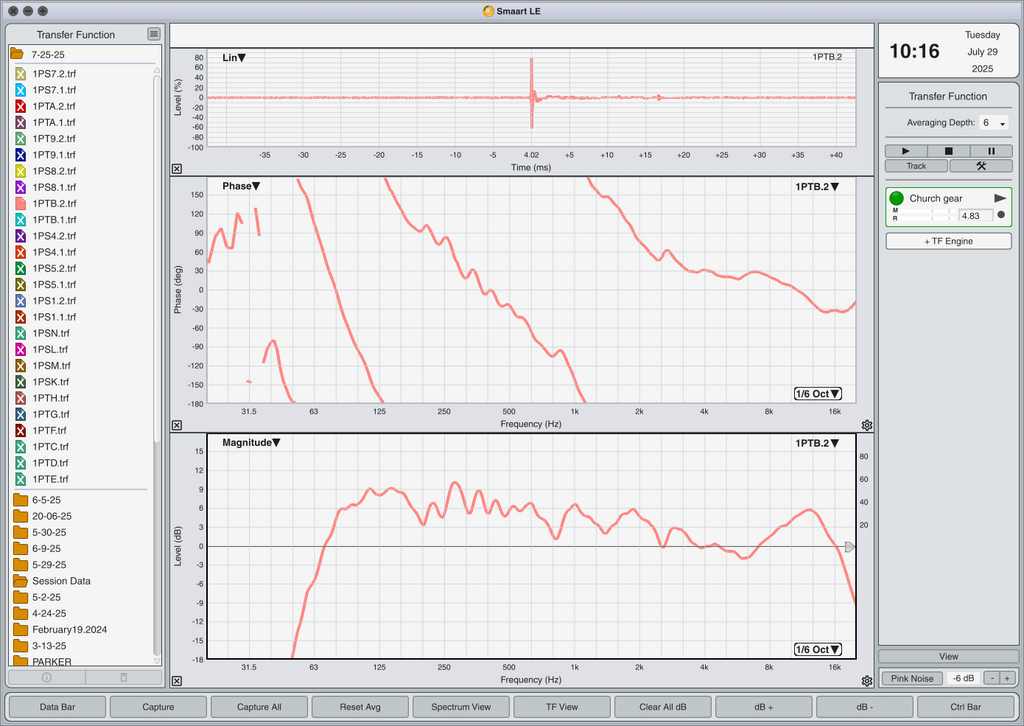
Task: Toggle visibility of 1PTA.2.trf trace
Action: [x=20, y=106]
